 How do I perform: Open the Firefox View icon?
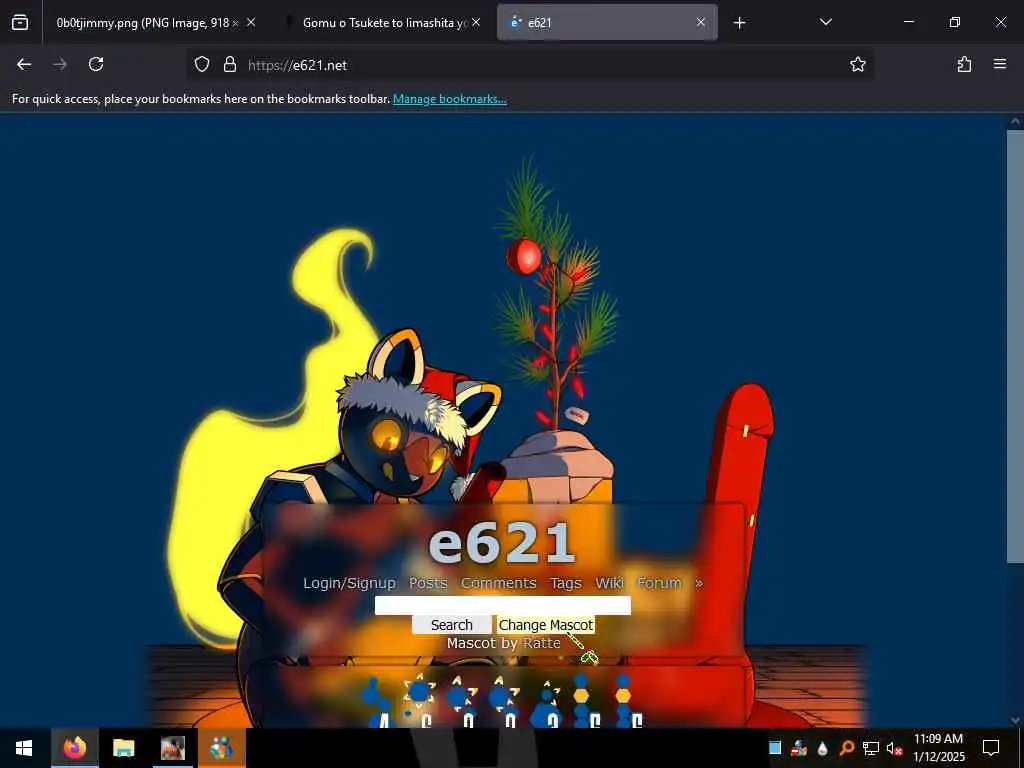tap(20, 23)
